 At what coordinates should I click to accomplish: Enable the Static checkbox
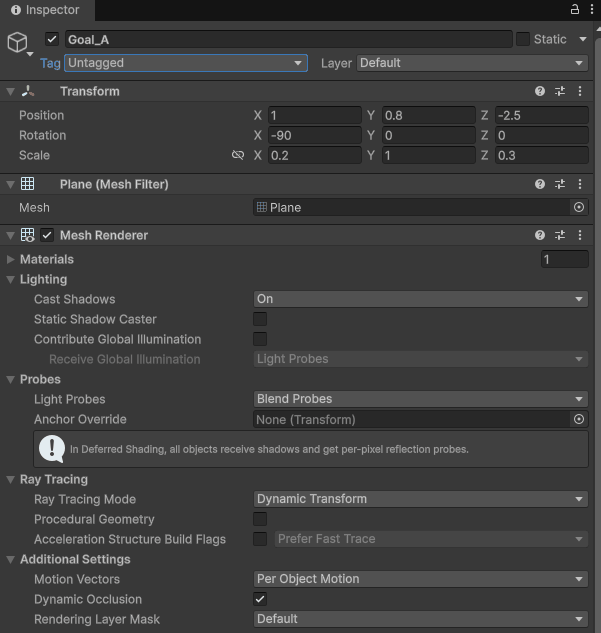tap(523, 39)
